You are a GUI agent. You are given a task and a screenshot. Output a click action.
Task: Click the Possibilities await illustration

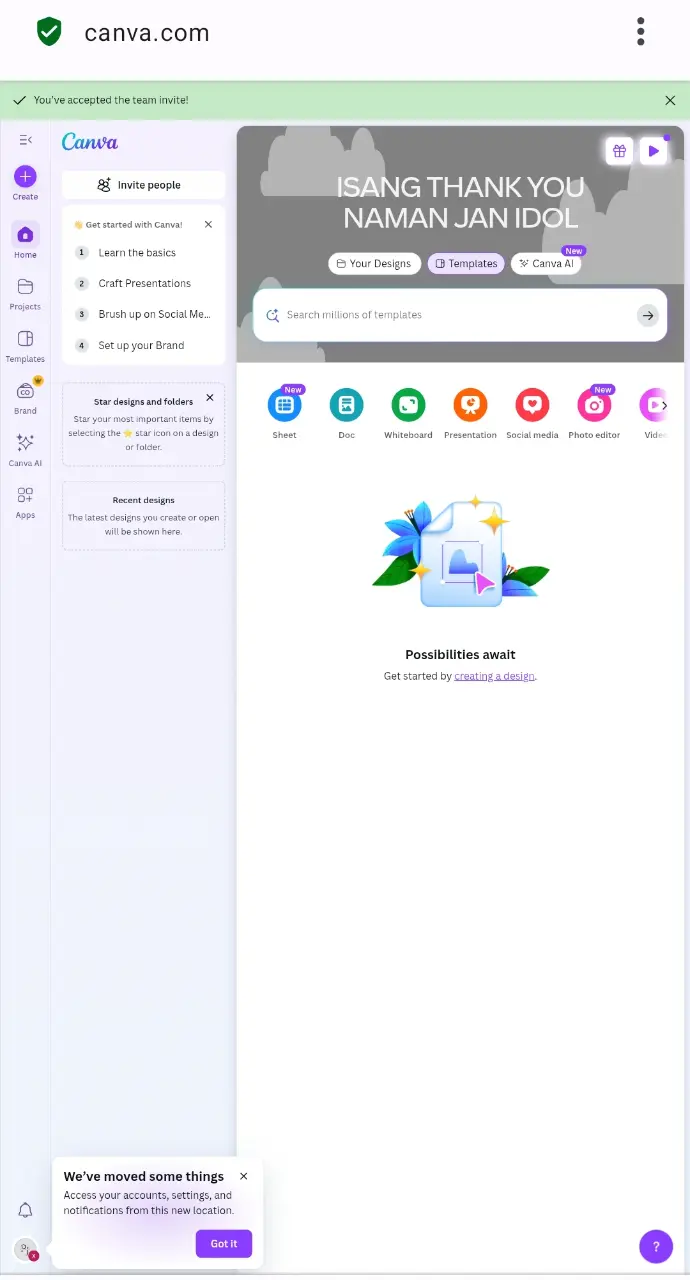click(460, 552)
